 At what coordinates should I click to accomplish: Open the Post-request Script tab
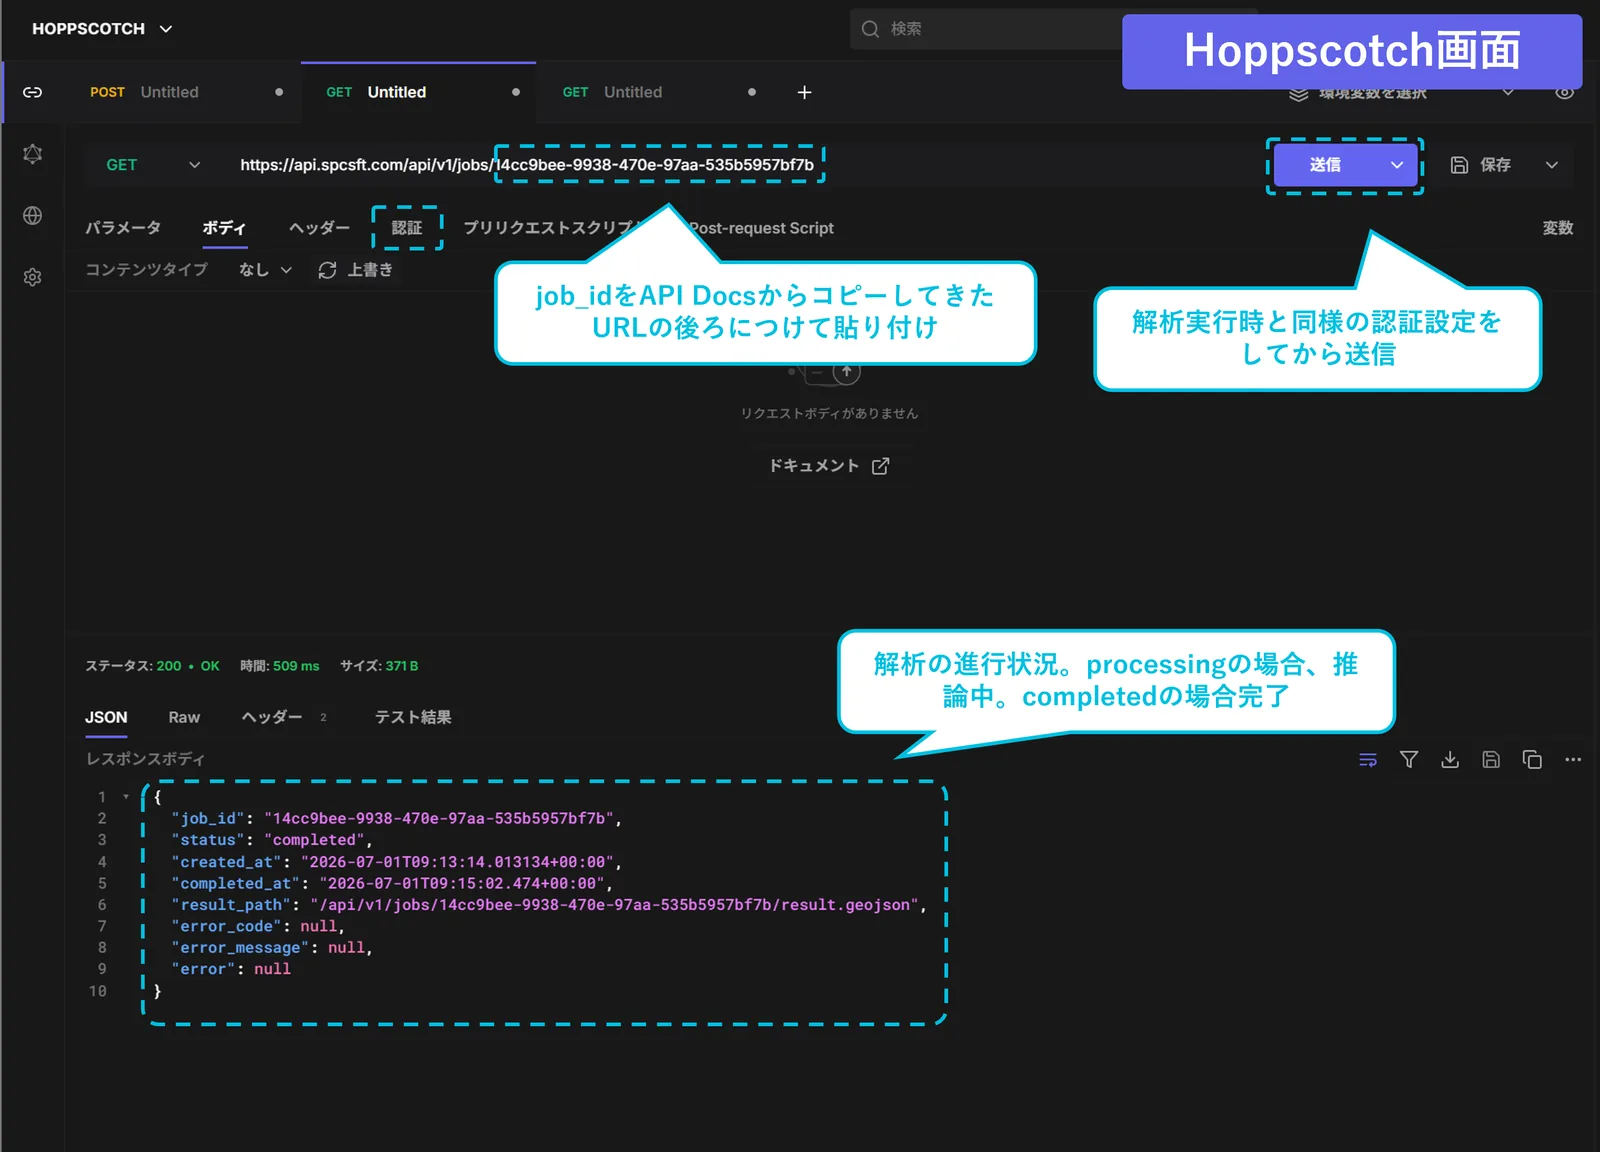[x=762, y=228]
